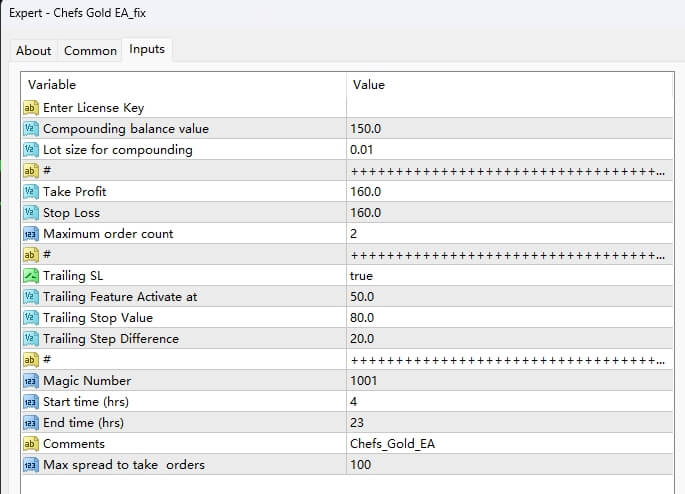Click the boolean icon next to Trailing SL
The image size is (685, 494).
30,276
